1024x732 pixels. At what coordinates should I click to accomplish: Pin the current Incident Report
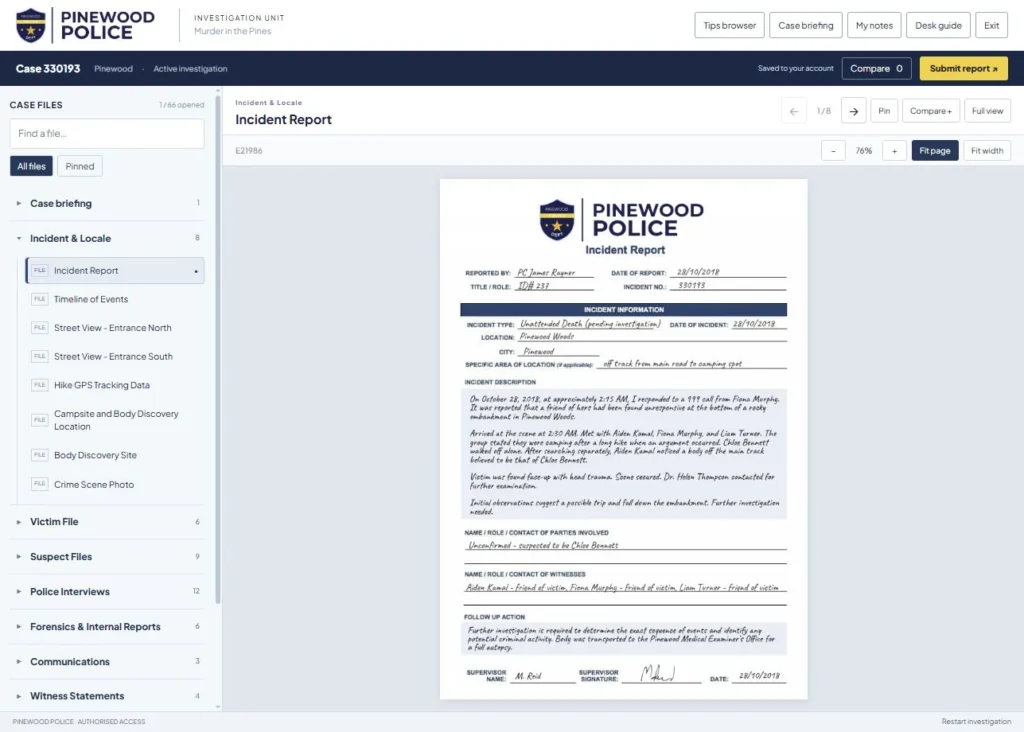coord(884,111)
